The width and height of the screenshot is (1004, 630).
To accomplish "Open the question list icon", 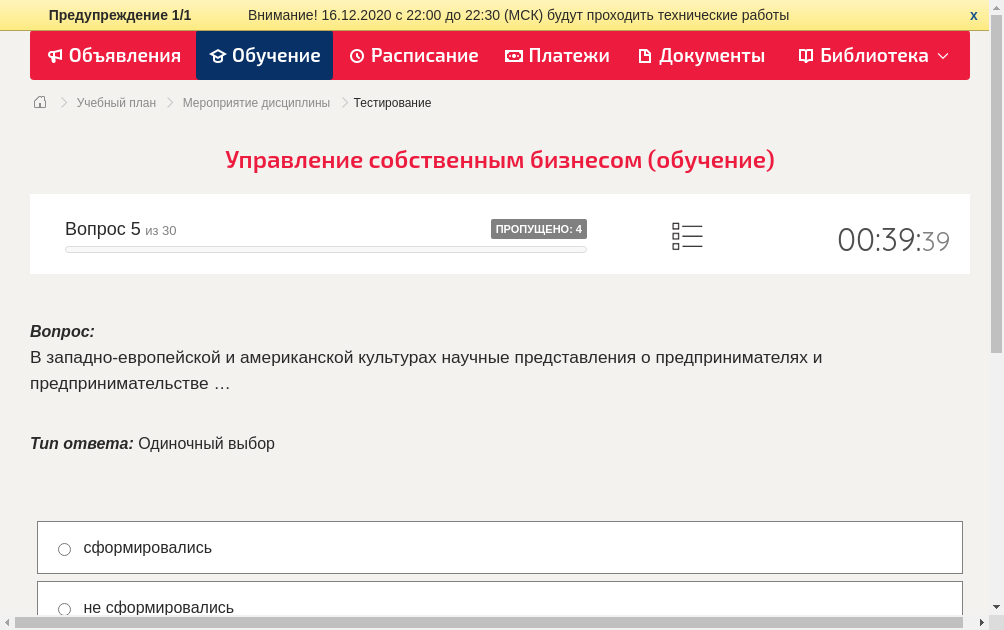I will click(687, 236).
